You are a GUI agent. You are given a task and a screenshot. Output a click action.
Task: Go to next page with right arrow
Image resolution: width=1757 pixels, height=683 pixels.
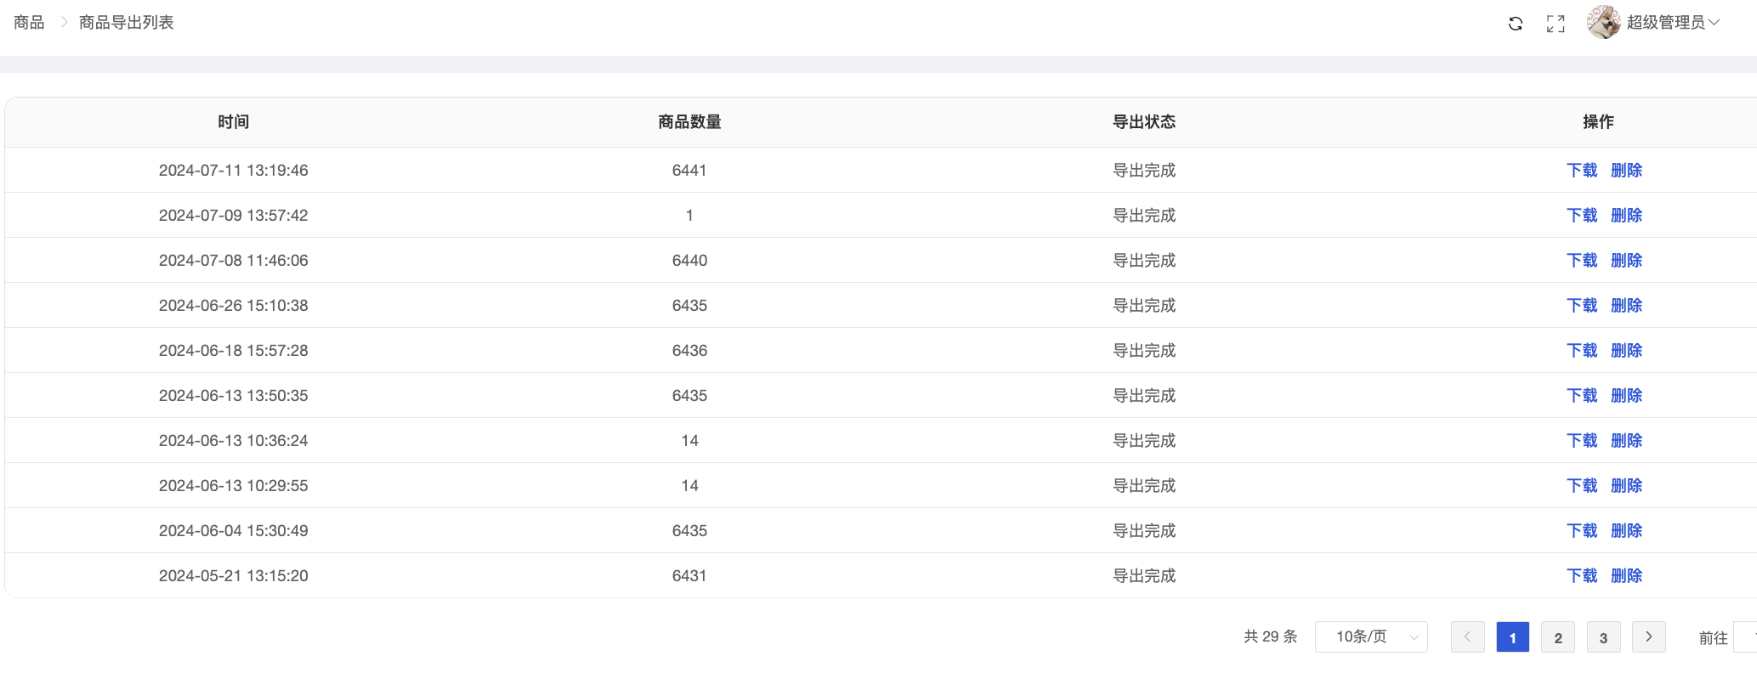(1648, 637)
